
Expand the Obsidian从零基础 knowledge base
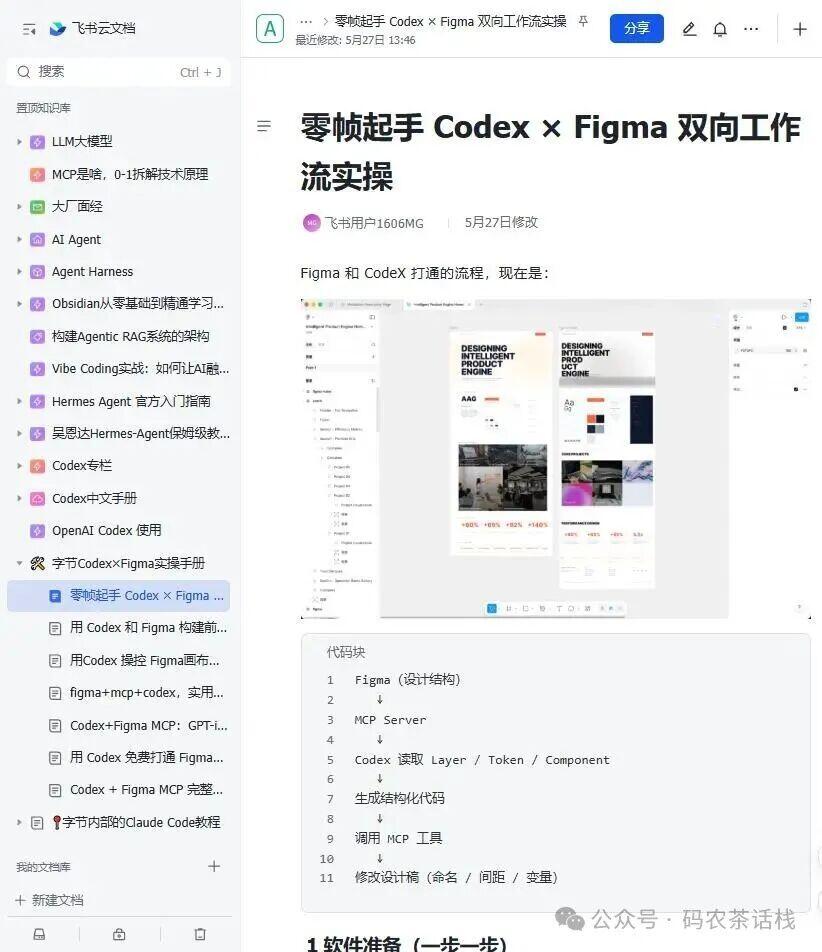click(x=19, y=304)
